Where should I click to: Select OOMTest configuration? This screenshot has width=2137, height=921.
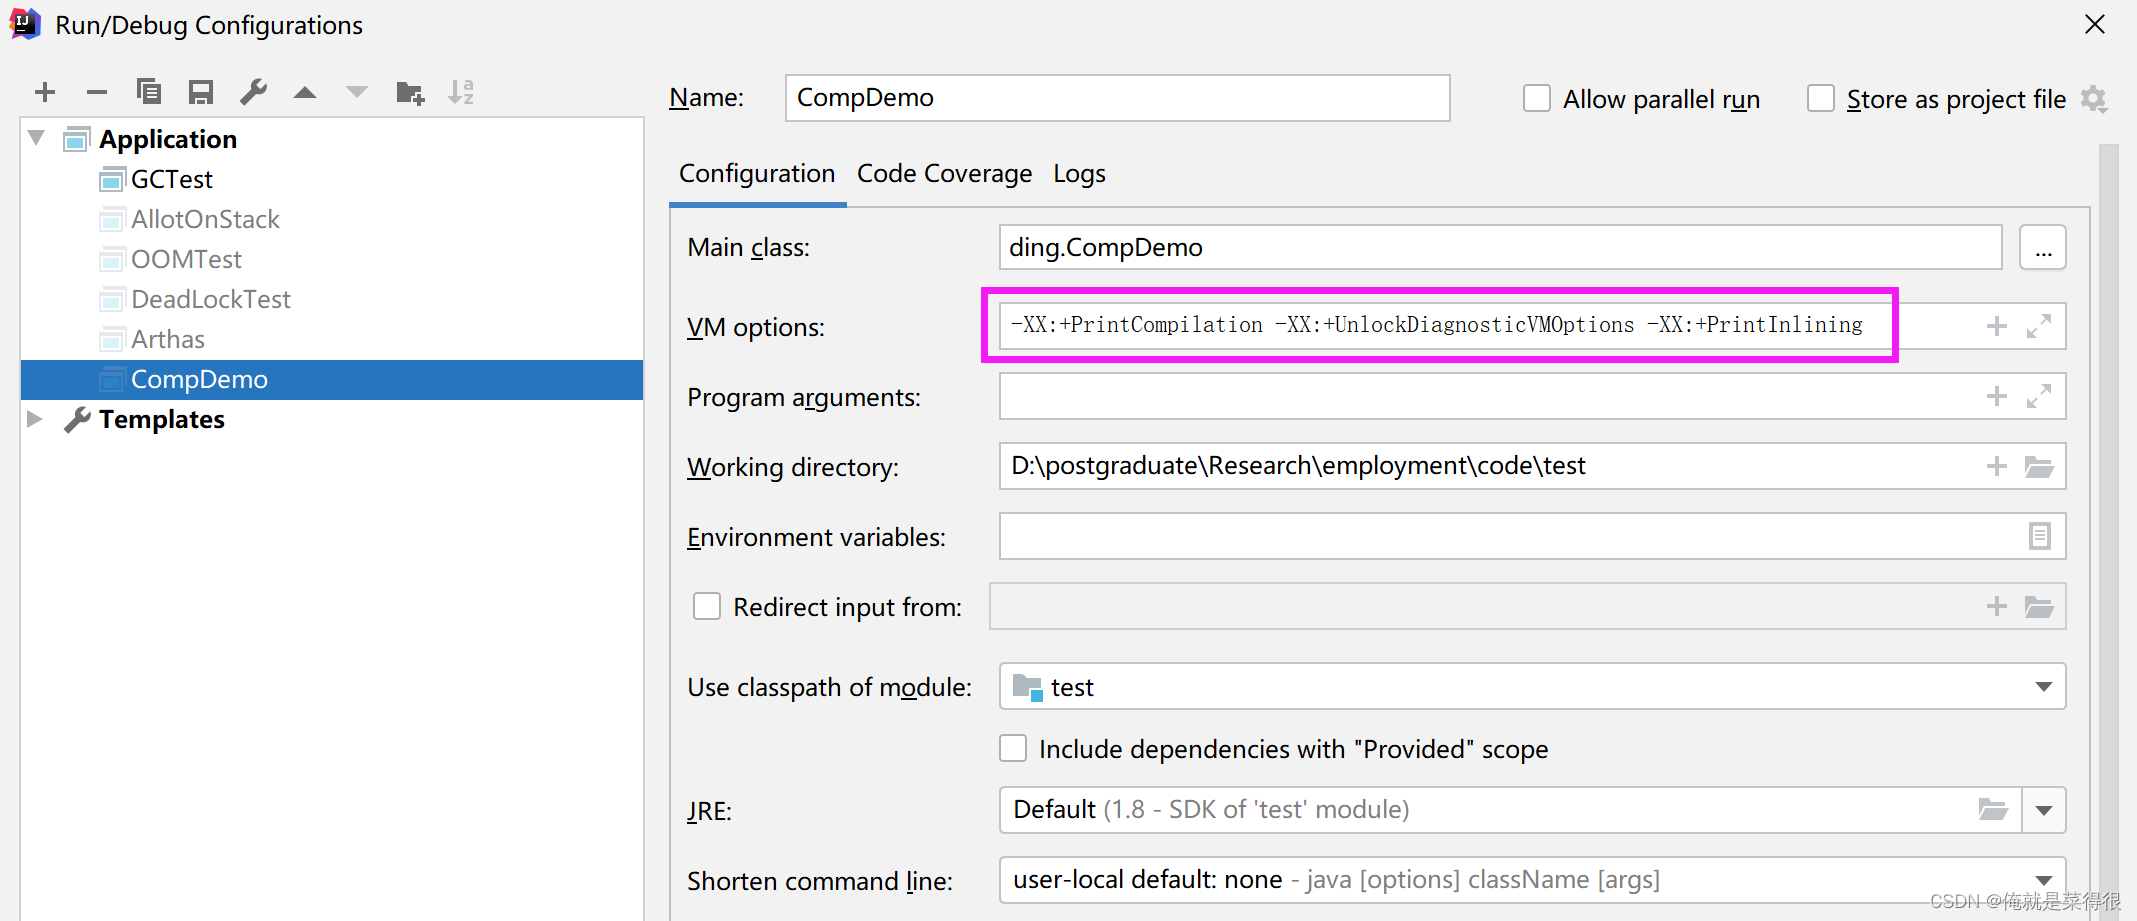(x=186, y=259)
